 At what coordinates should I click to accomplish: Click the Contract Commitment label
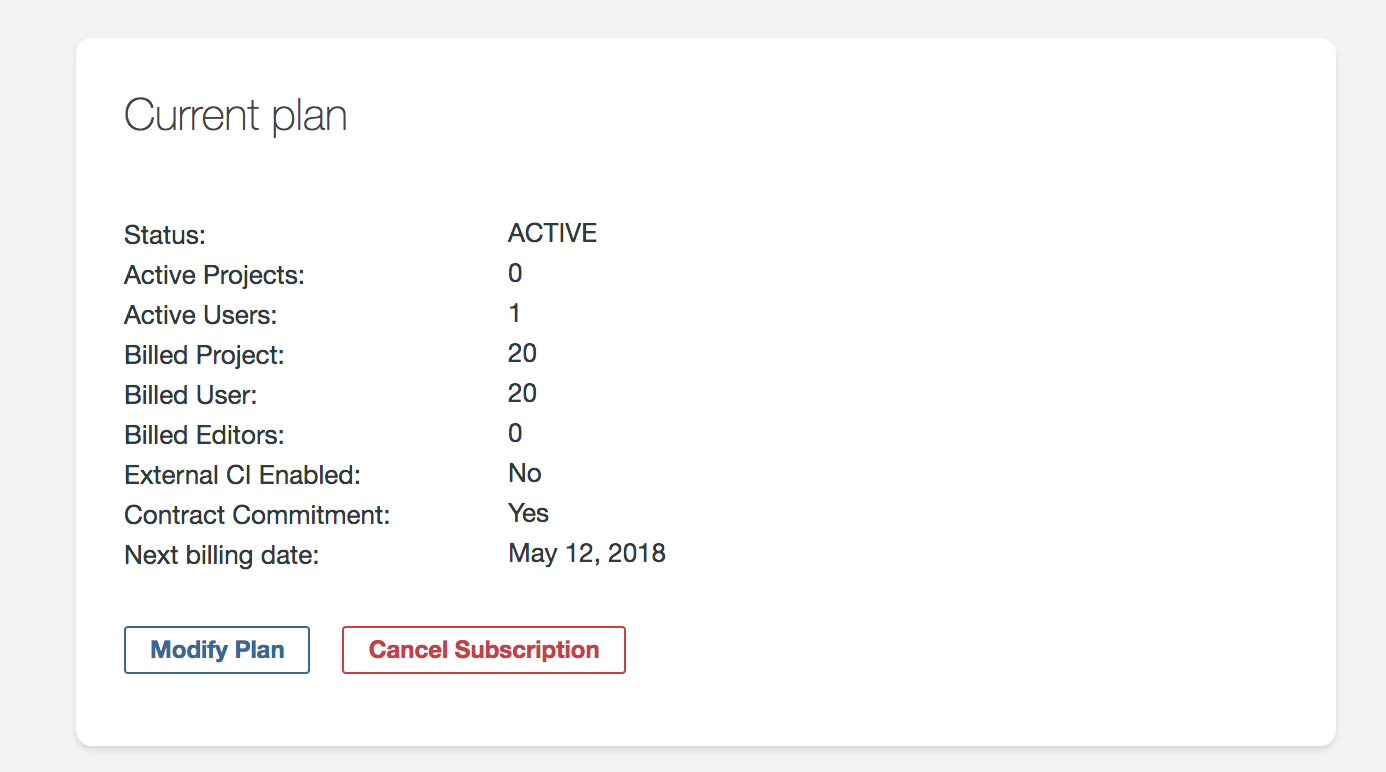point(257,515)
